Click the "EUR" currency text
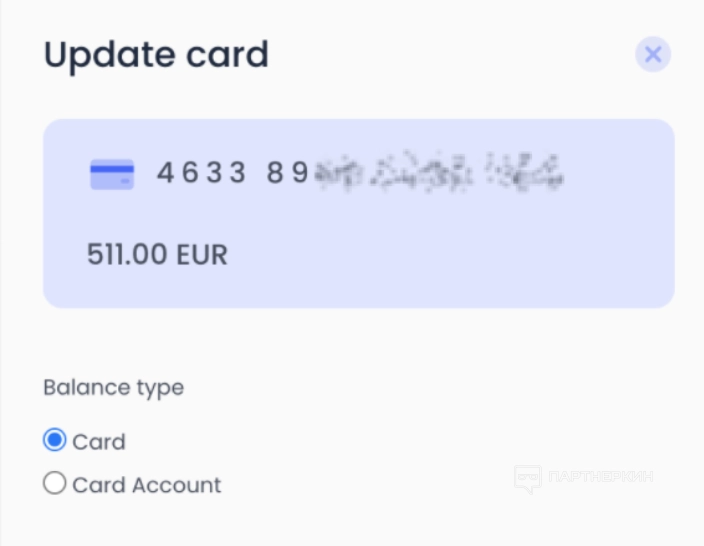The height and width of the screenshot is (546, 704). tap(203, 255)
